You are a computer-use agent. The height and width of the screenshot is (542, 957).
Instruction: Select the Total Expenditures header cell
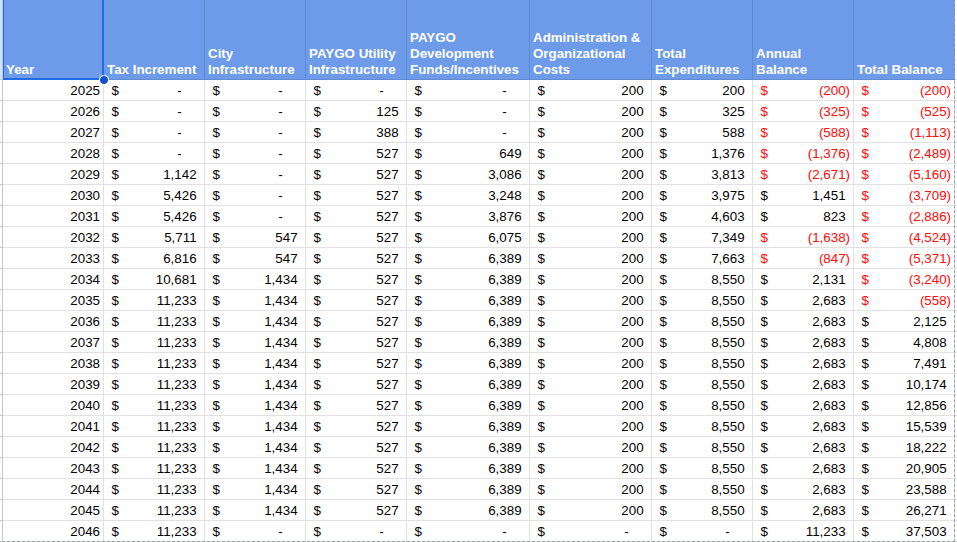(702, 40)
